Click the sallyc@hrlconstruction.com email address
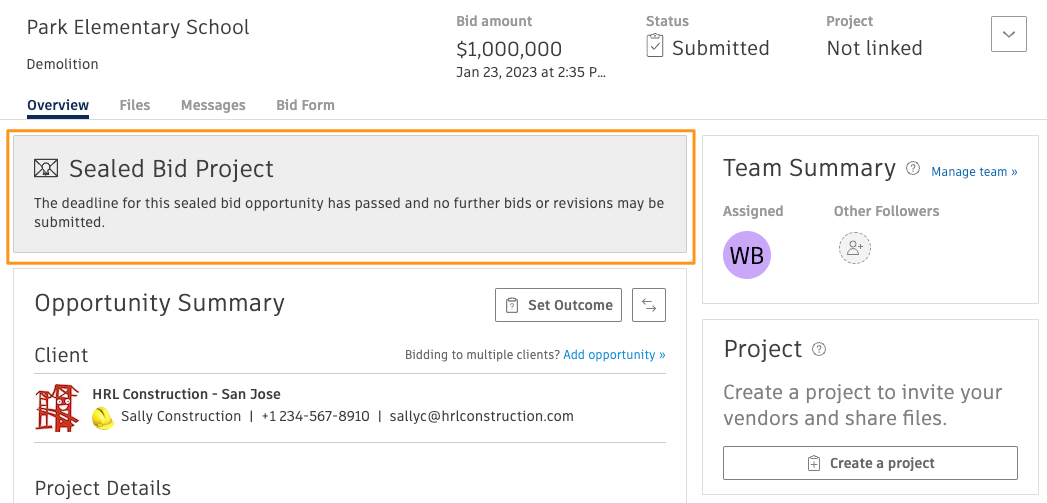Image resolution: width=1047 pixels, height=503 pixels. click(x=481, y=416)
